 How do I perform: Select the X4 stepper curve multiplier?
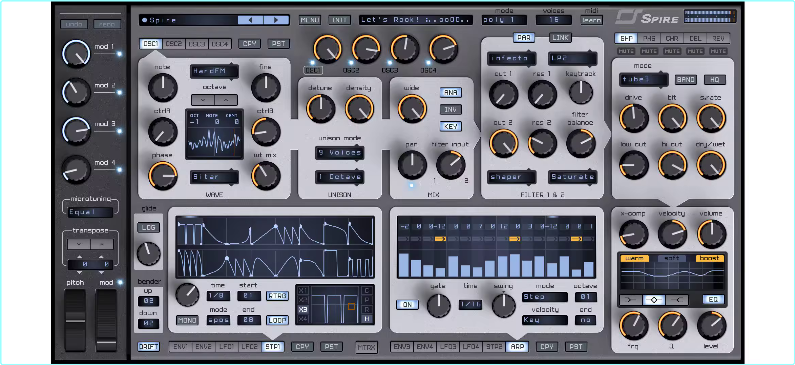pyautogui.click(x=303, y=319)
